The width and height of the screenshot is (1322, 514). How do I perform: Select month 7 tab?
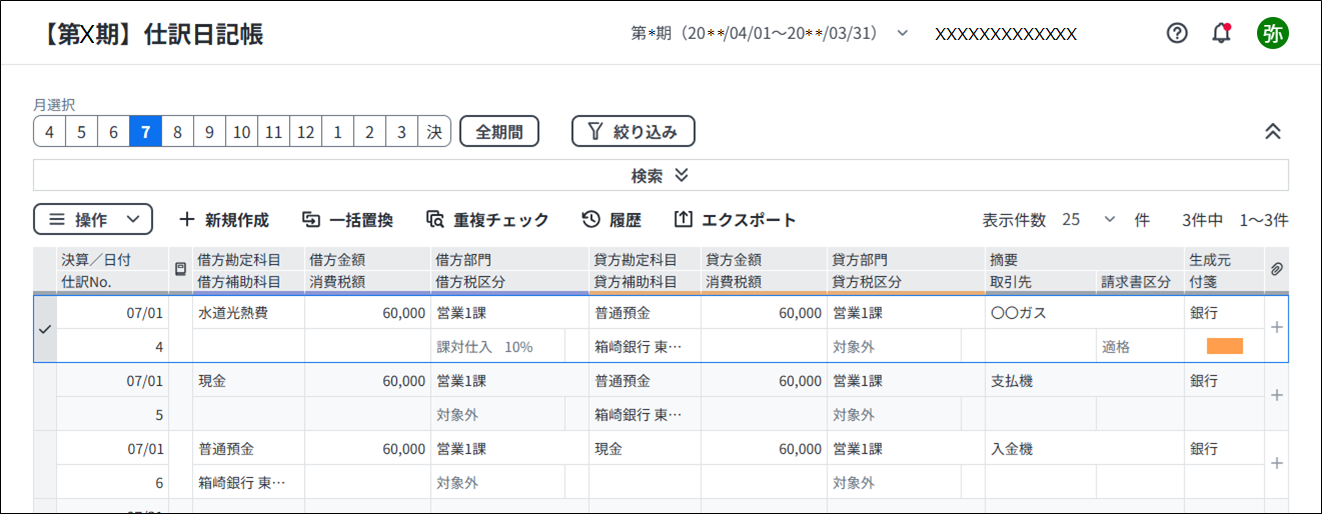pos(145,131)
